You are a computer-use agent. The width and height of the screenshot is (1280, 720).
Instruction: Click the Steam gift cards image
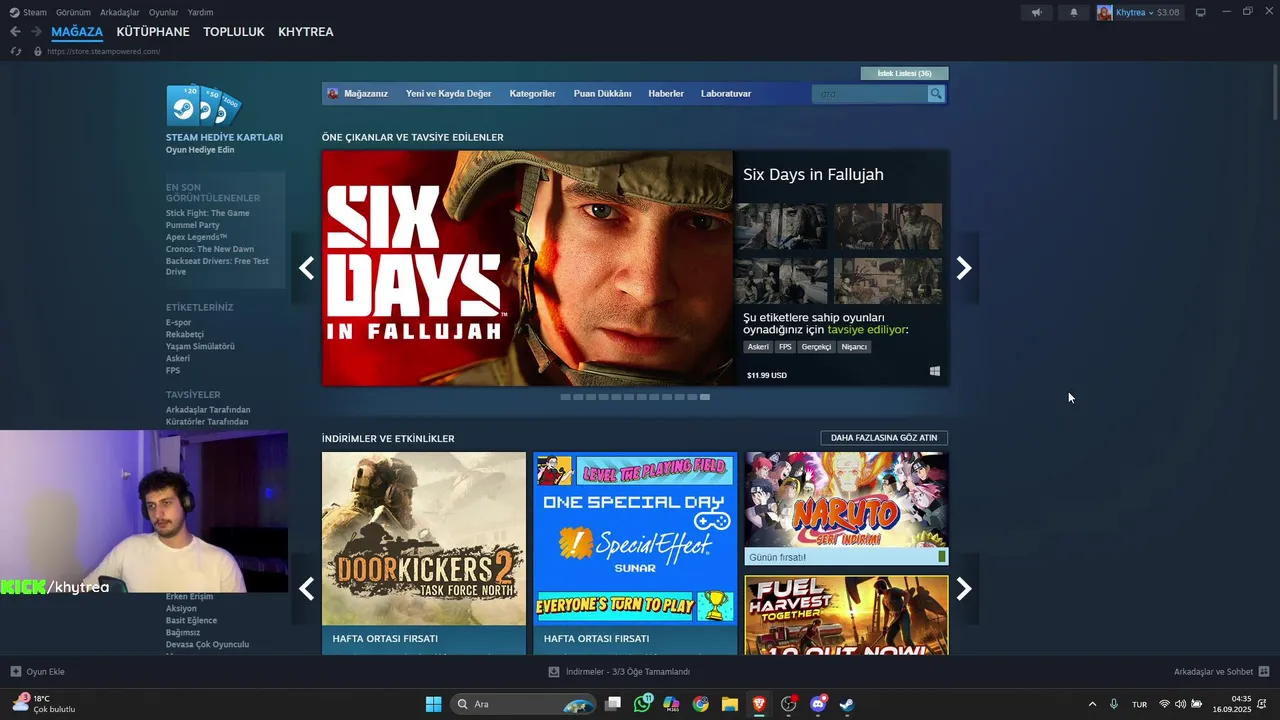point(204,106)
